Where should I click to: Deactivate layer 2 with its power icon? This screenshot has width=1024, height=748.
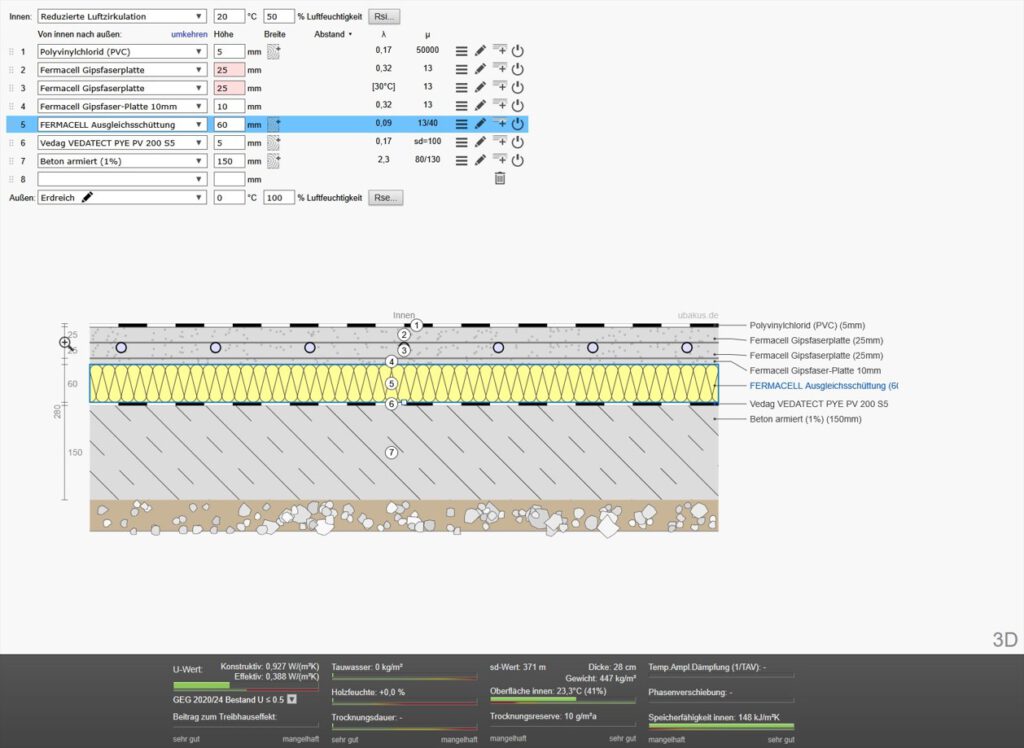tap(518, 69)
